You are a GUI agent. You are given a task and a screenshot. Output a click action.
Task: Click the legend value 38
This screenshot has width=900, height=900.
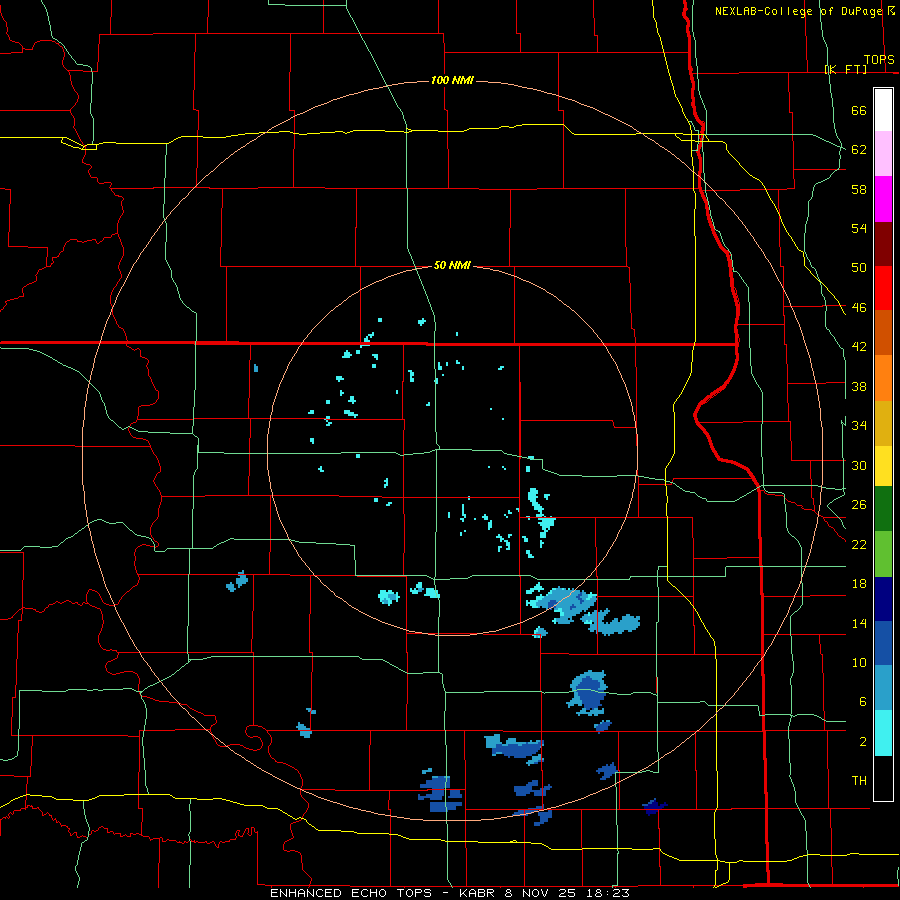click(x=859, y=386)
